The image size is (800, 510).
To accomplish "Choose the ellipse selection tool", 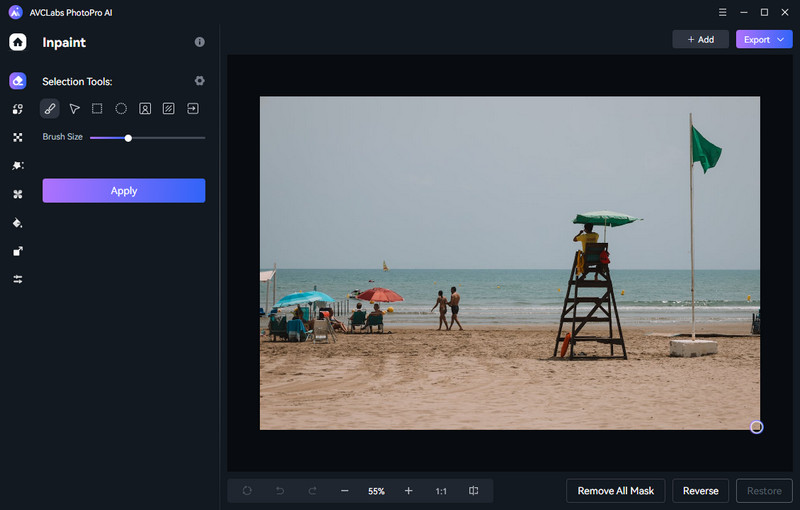I will coord(121,108).
